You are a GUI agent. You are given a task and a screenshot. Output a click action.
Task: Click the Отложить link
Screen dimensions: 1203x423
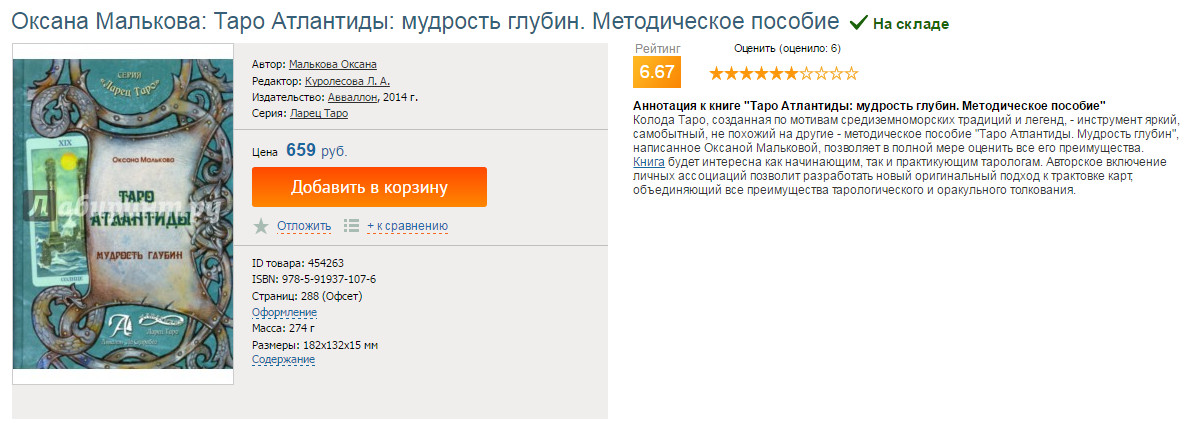pos(304,226)
